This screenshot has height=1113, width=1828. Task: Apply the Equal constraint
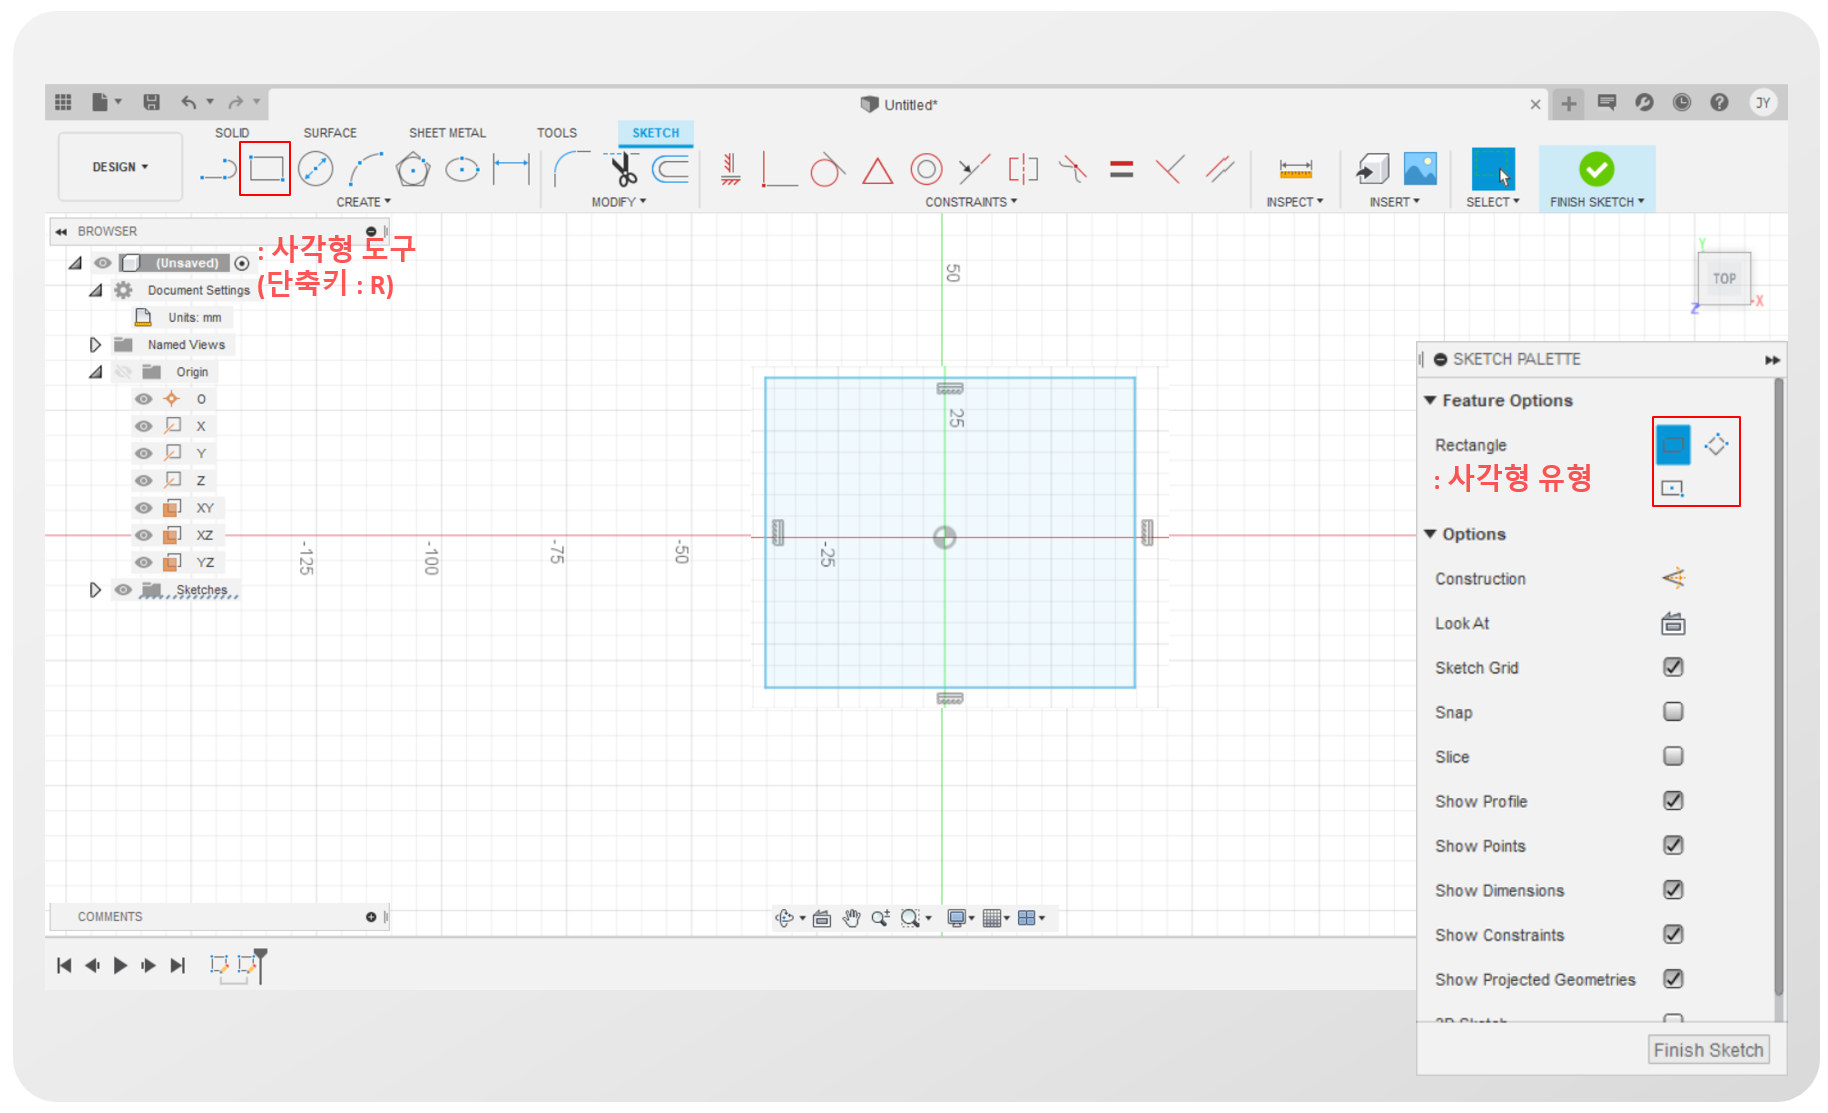[x=1121, y=169]
